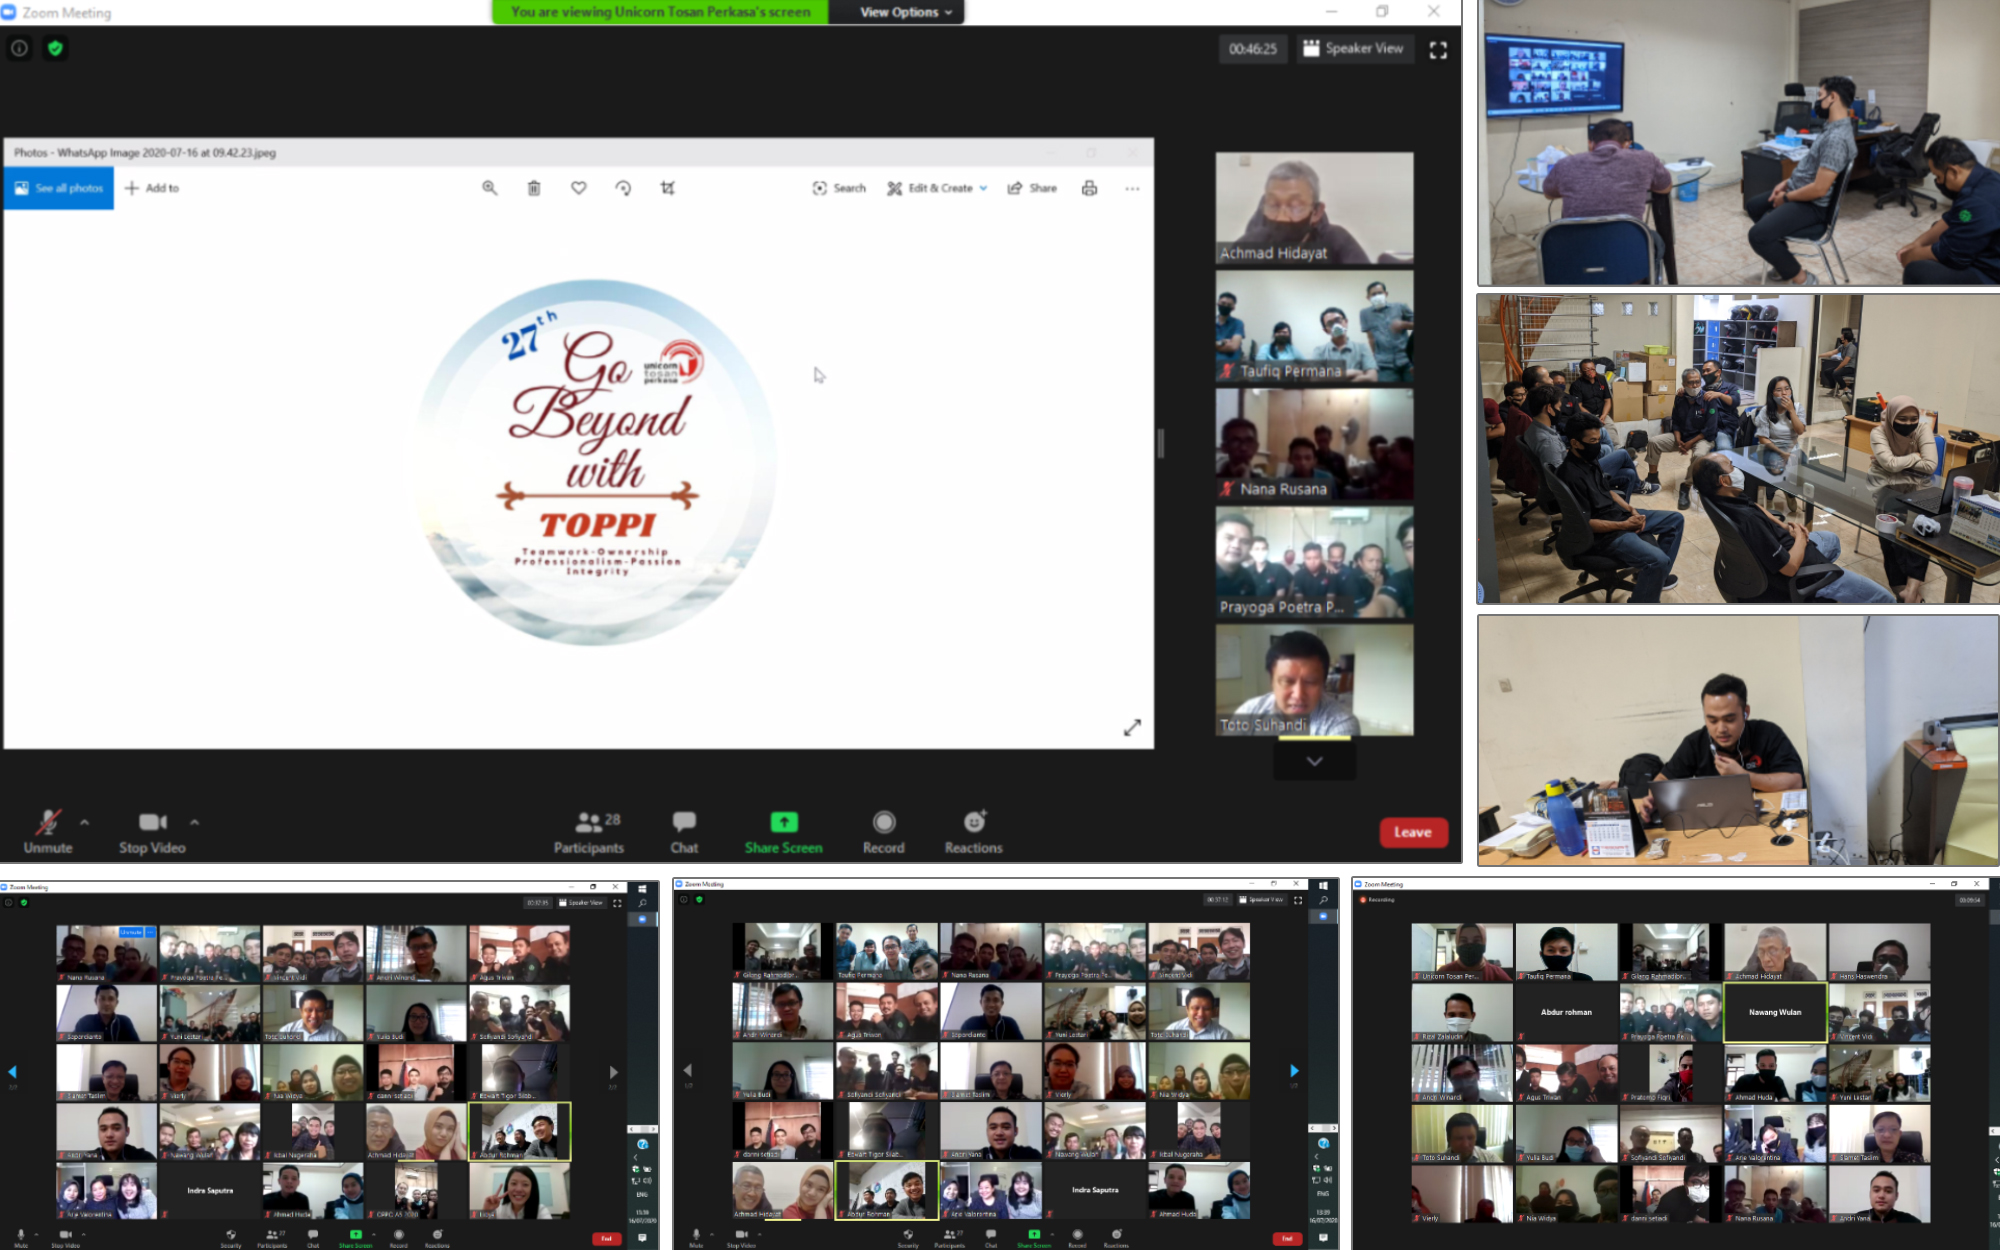Open the three-dot more menu in Photos

1132,188
